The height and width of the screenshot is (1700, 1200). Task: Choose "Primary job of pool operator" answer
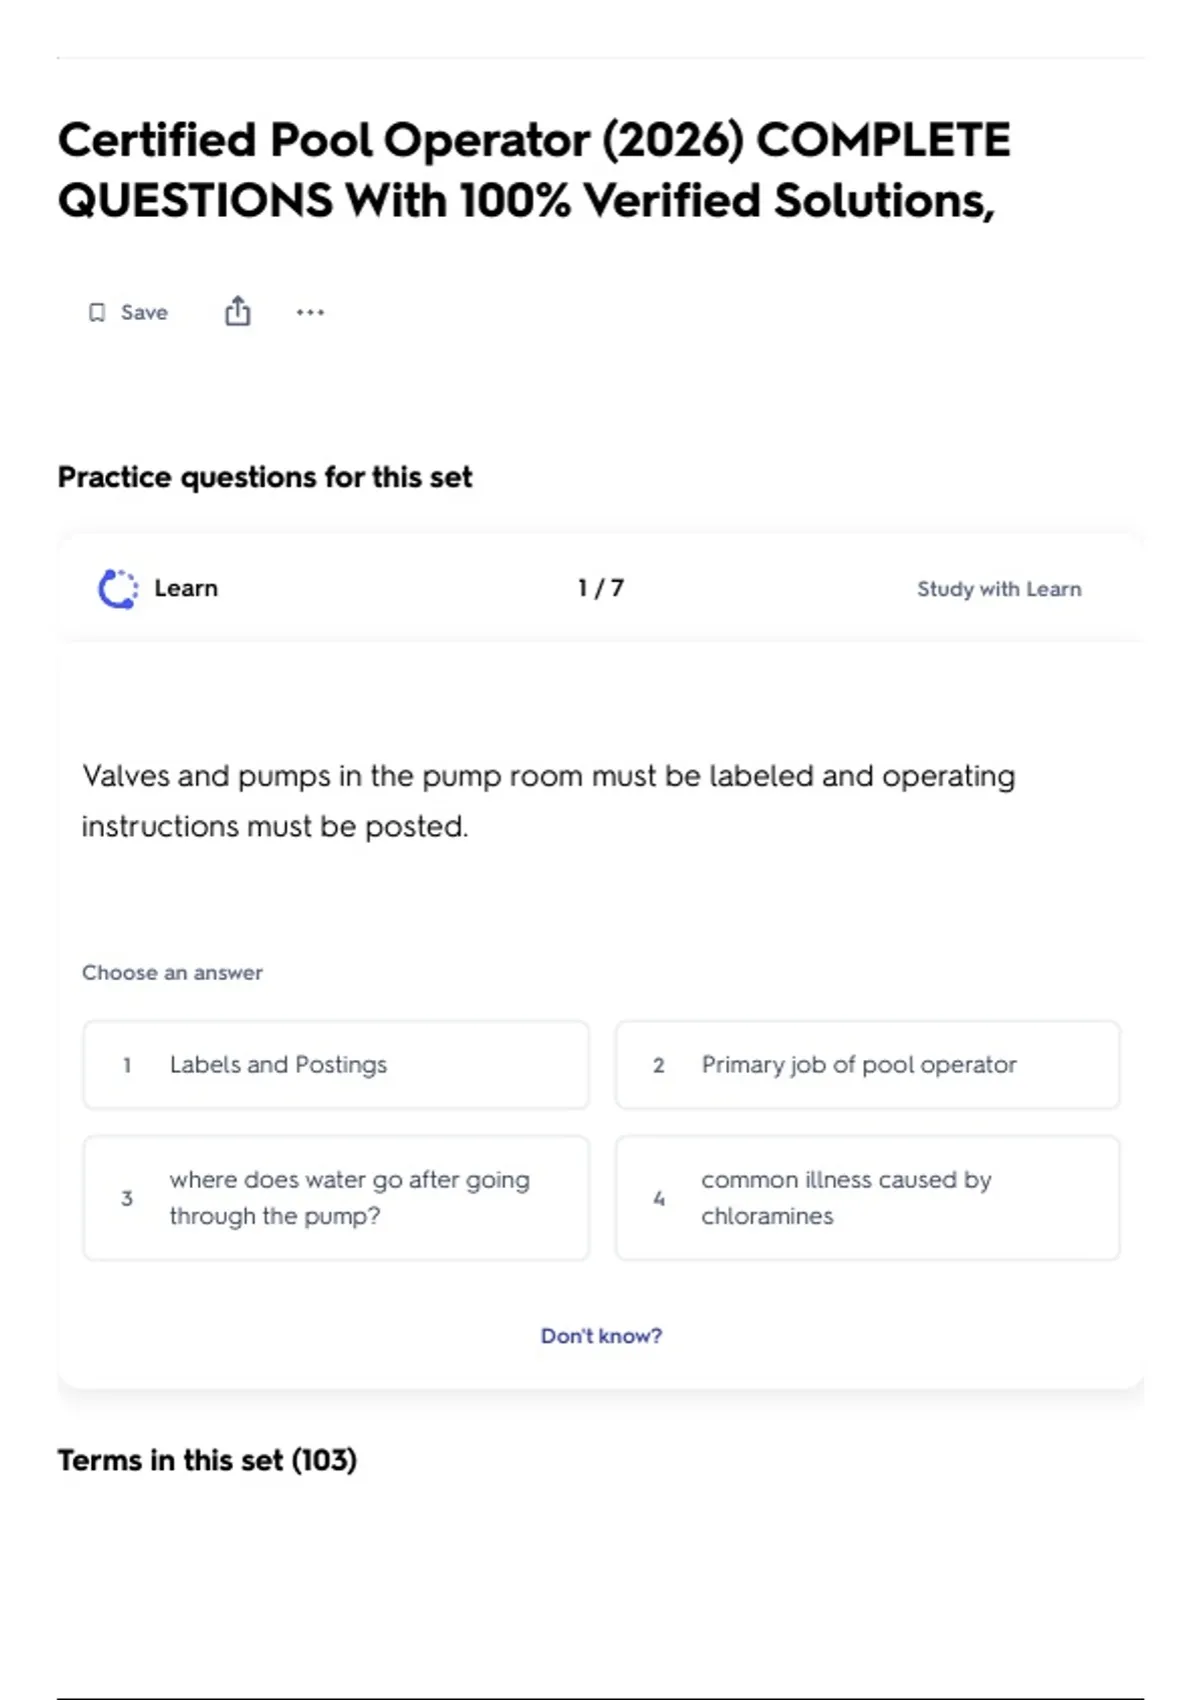point(858,1065)
